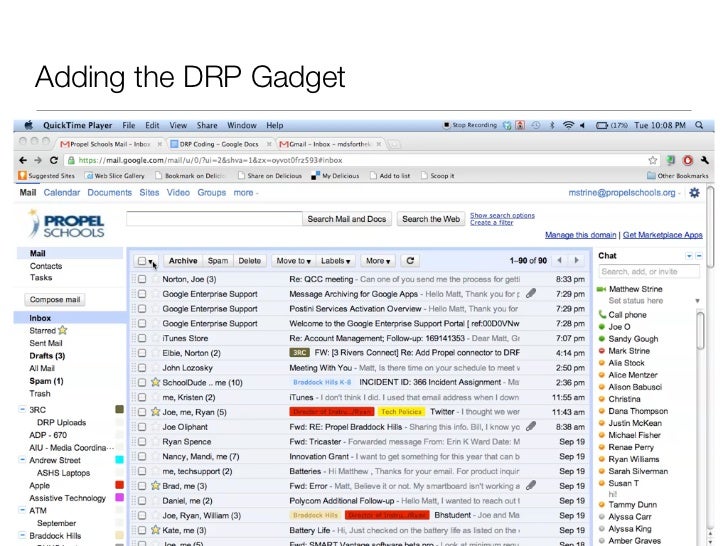Image resolution: width=728 pixels, height=546 pixels.
Task: Toggle star on Kate, me (3) message
Action: (x=156, y=530)
